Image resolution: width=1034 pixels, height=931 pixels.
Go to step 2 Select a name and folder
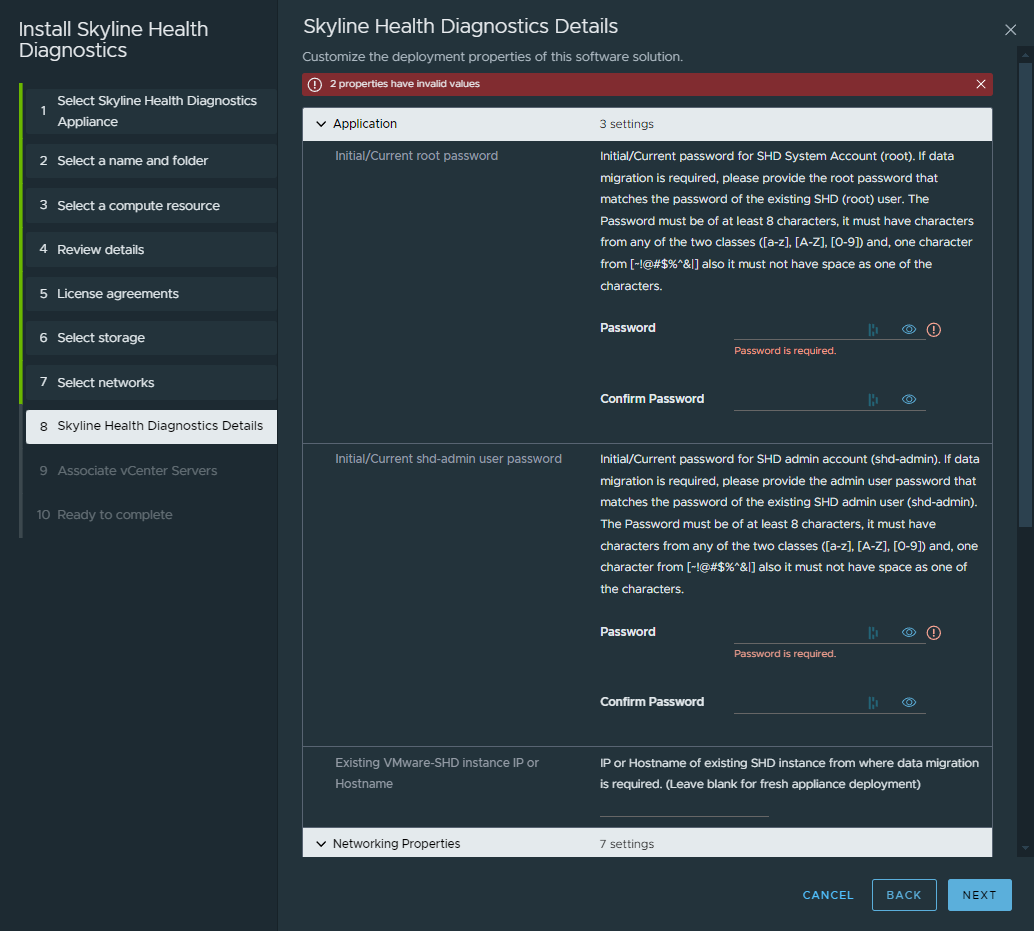pyautogui.click(x=151, y=161)
